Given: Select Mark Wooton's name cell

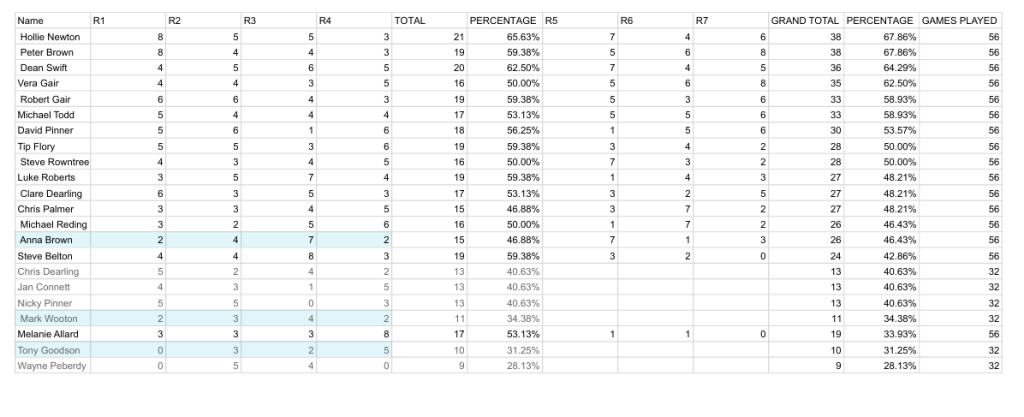Looking at the screenshot, I should pos(50,318).
